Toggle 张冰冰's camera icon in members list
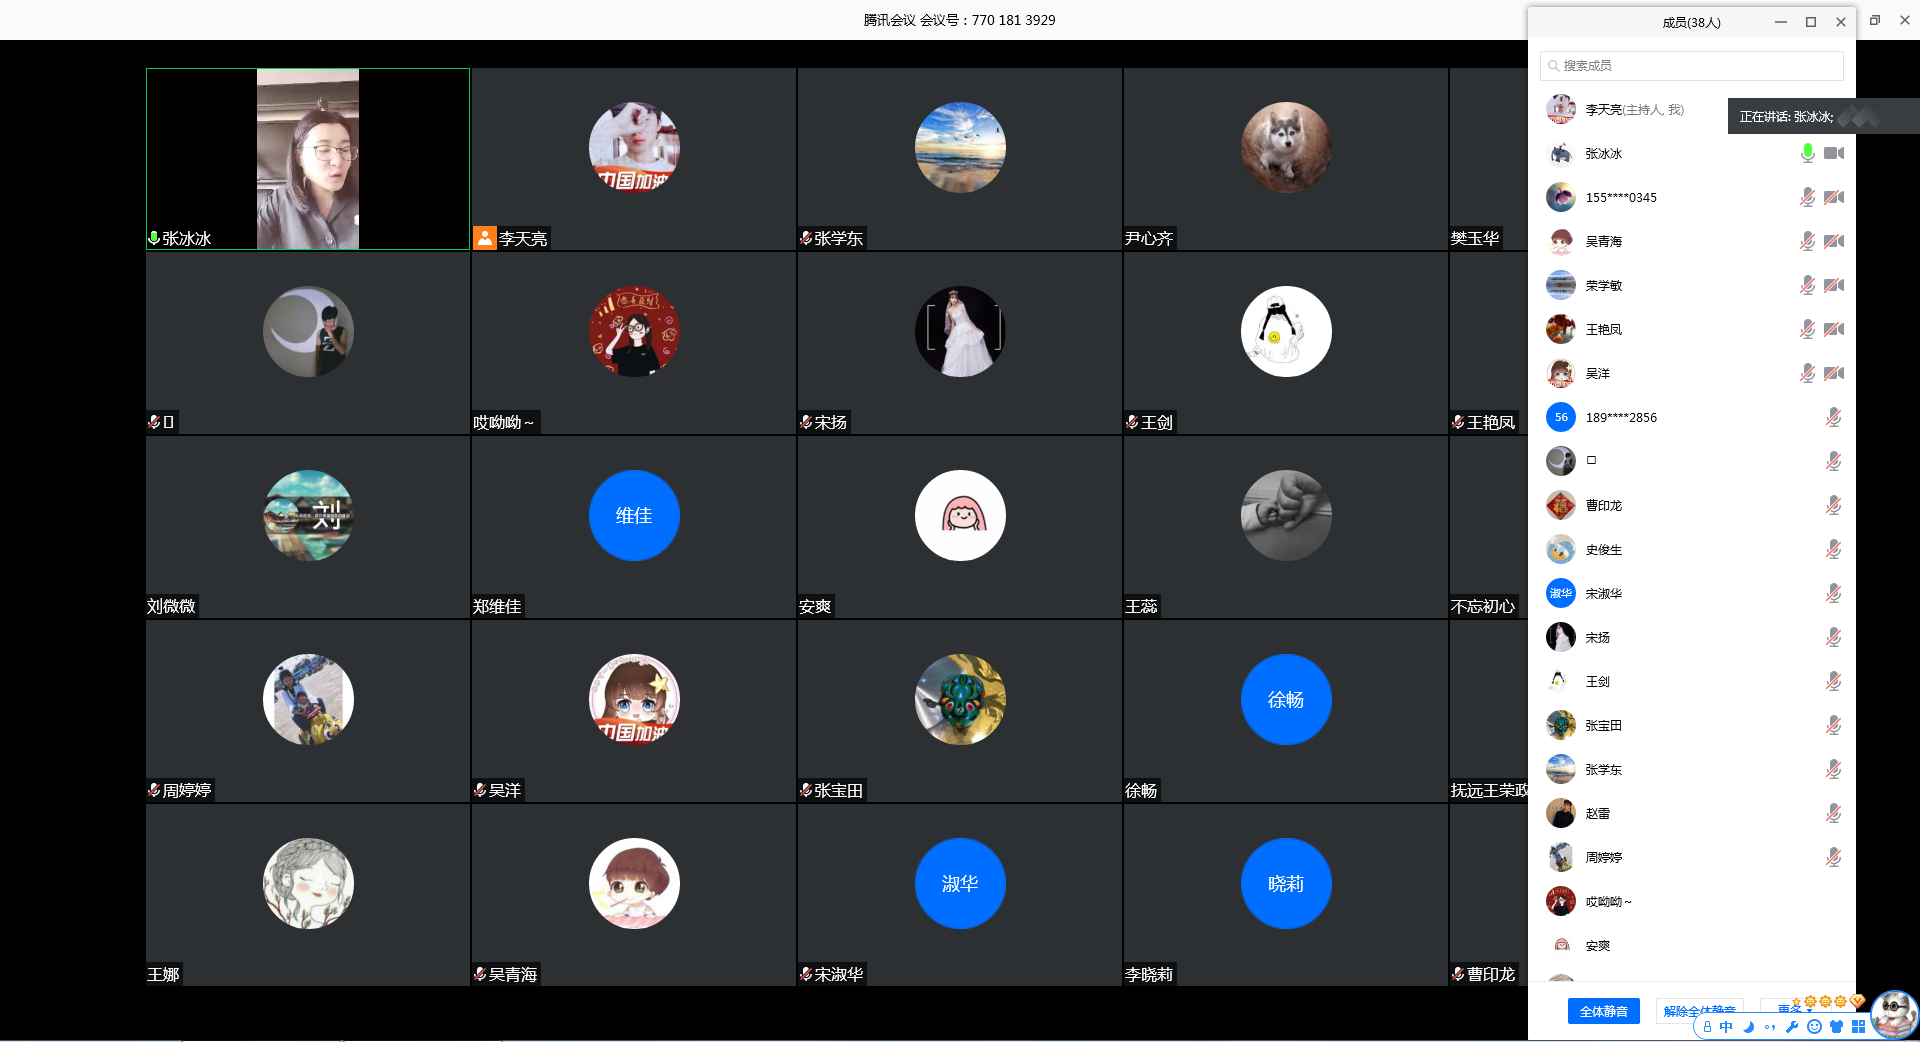 1834,153
